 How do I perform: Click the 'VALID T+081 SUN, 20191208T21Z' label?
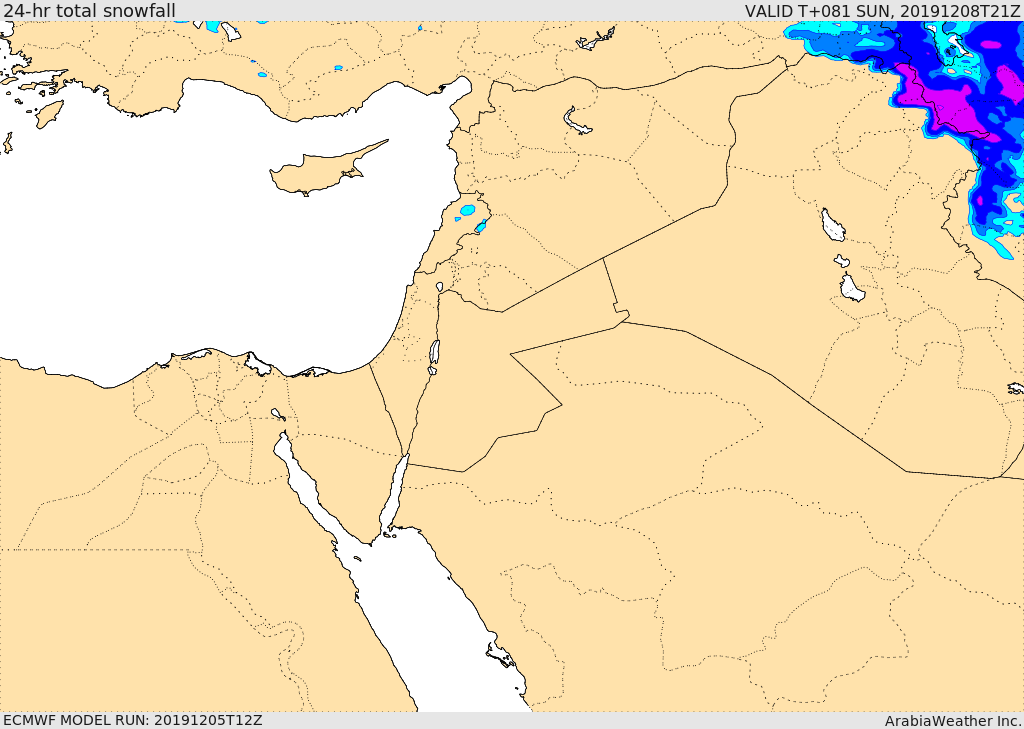tap(884, 10)
